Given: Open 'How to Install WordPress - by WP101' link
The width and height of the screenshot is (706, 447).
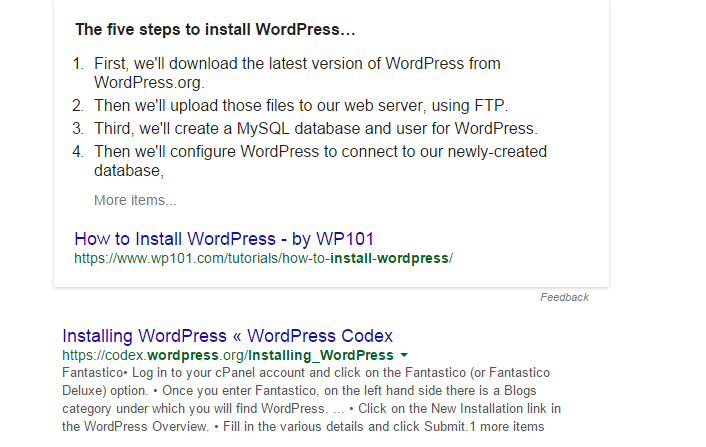Looking at the screenshot, I should click(224, 239).
